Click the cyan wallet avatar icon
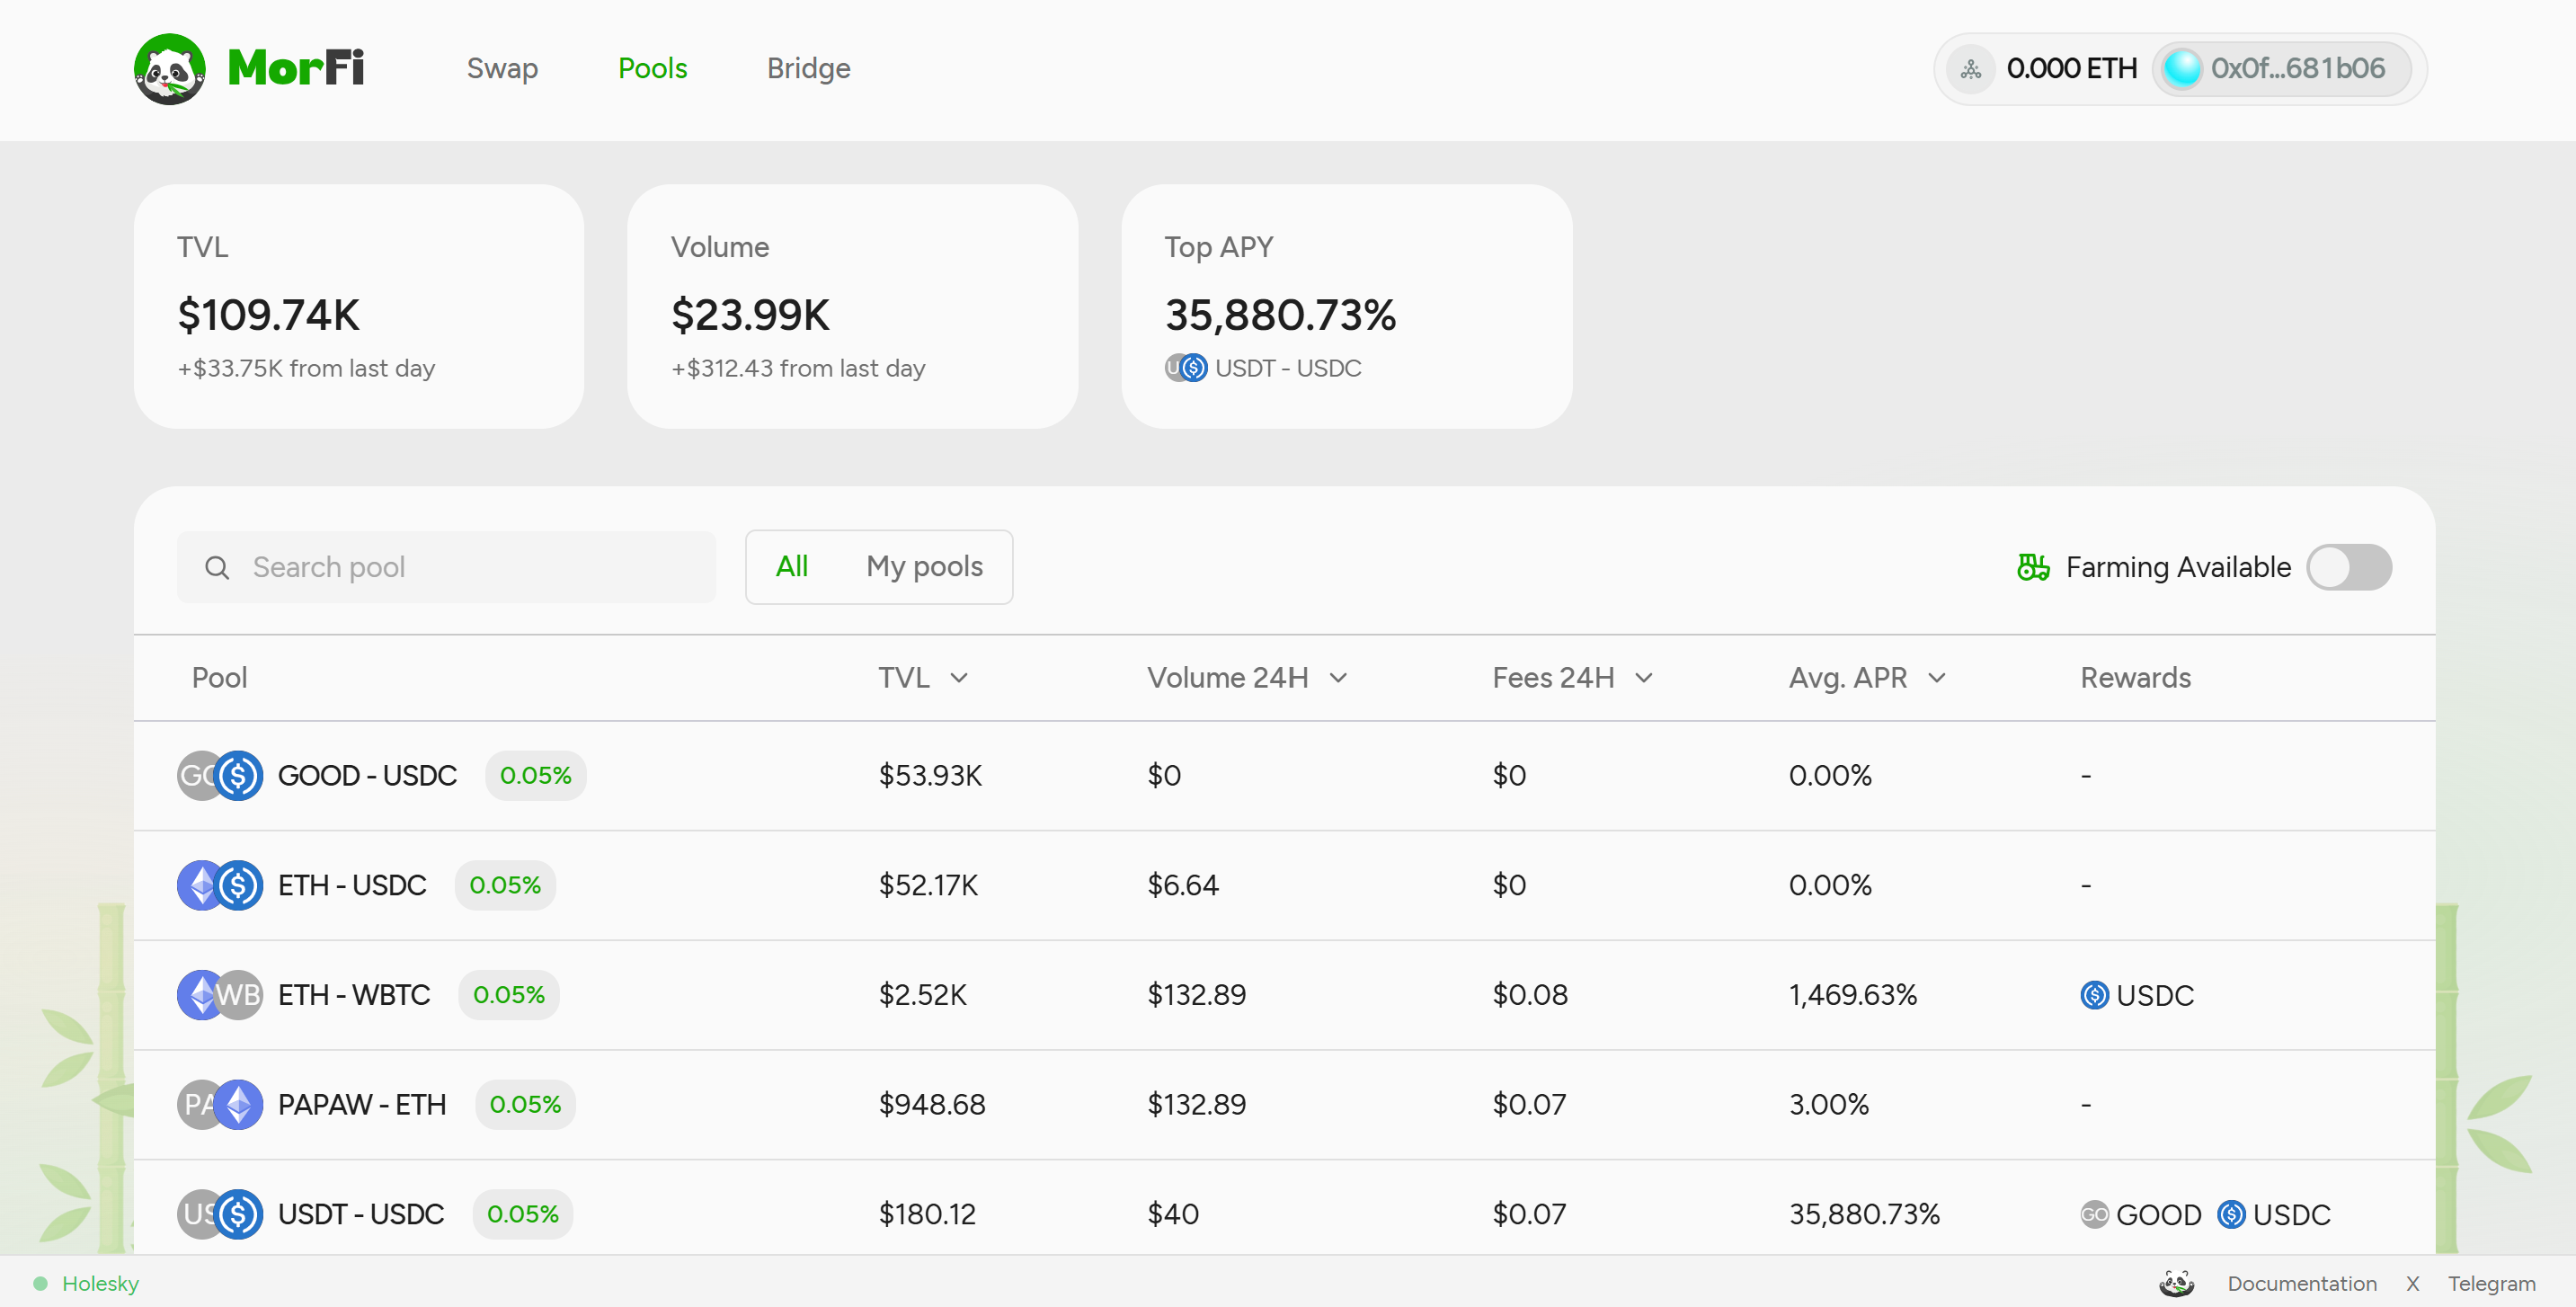 (x=2181, y=69)
